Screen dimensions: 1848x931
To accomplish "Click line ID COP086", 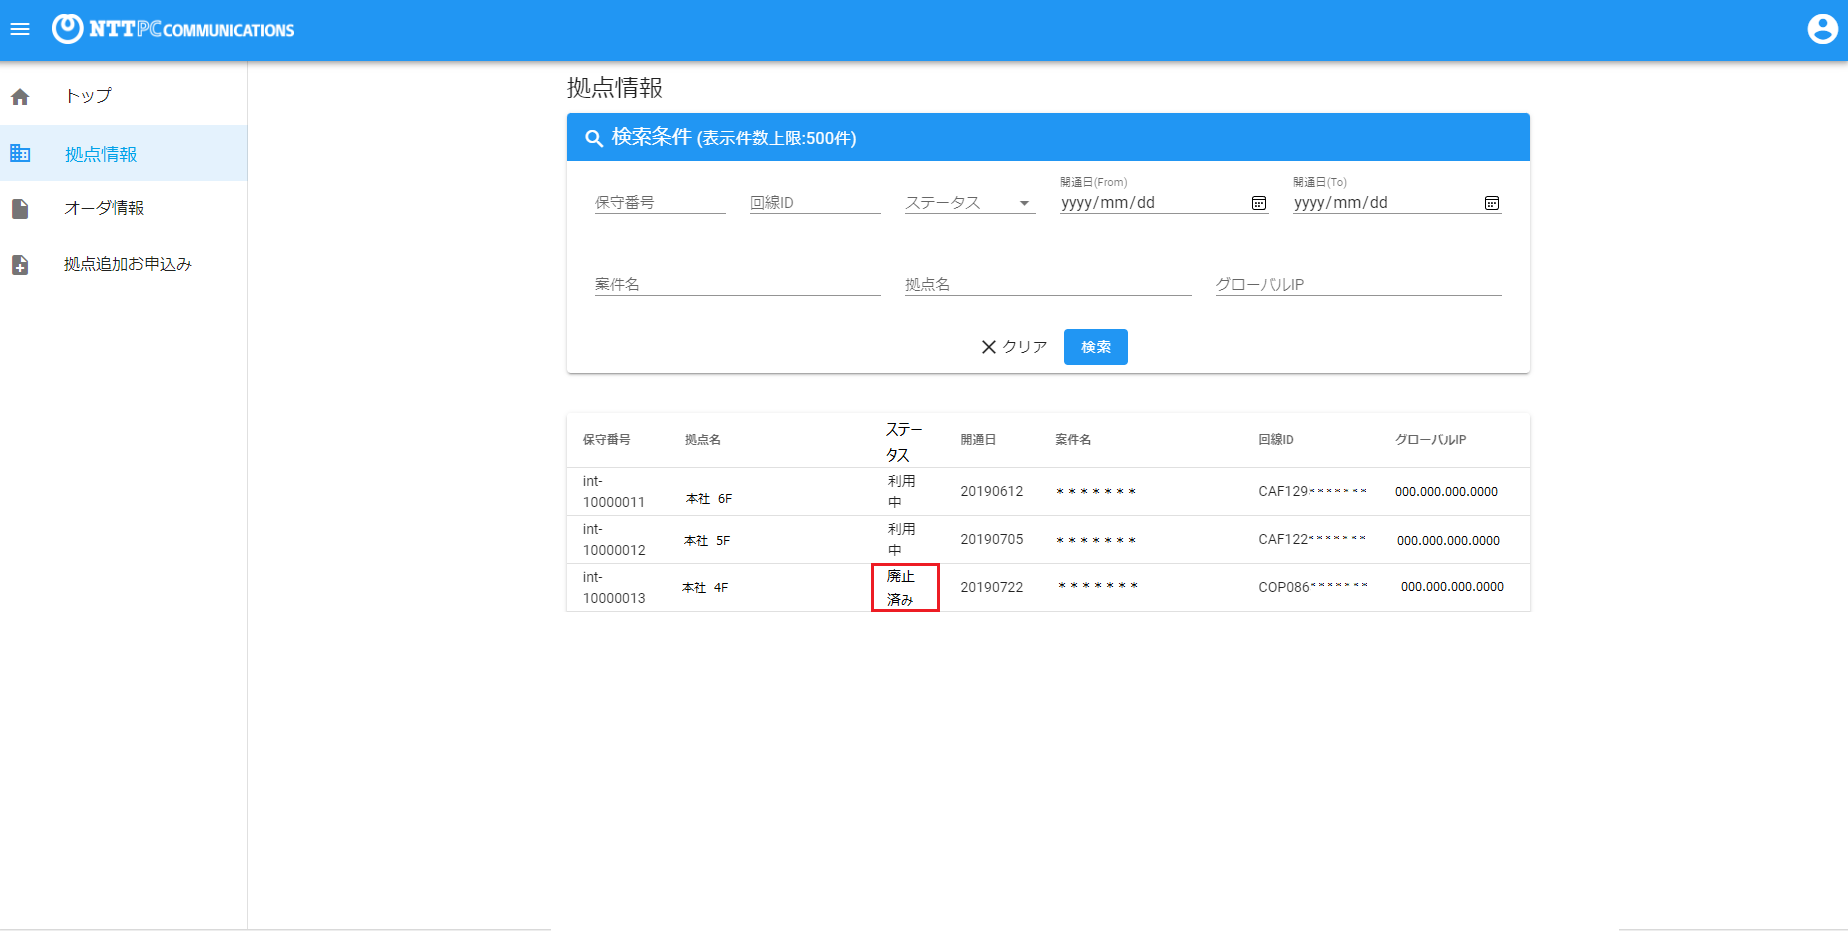I will tap(1313, 588).
